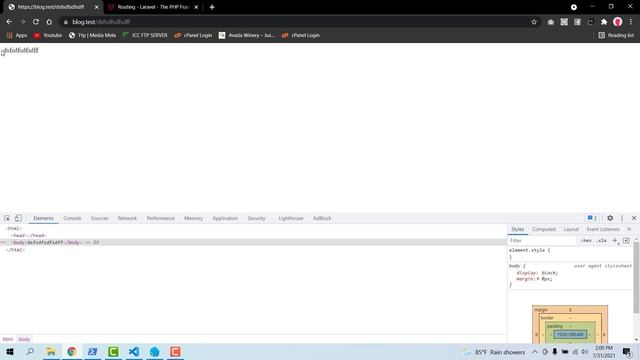This screenshot has height=360, width=640.
Task: Switch to the DevTools Lighthouse tab
Action: click(291, 218)
